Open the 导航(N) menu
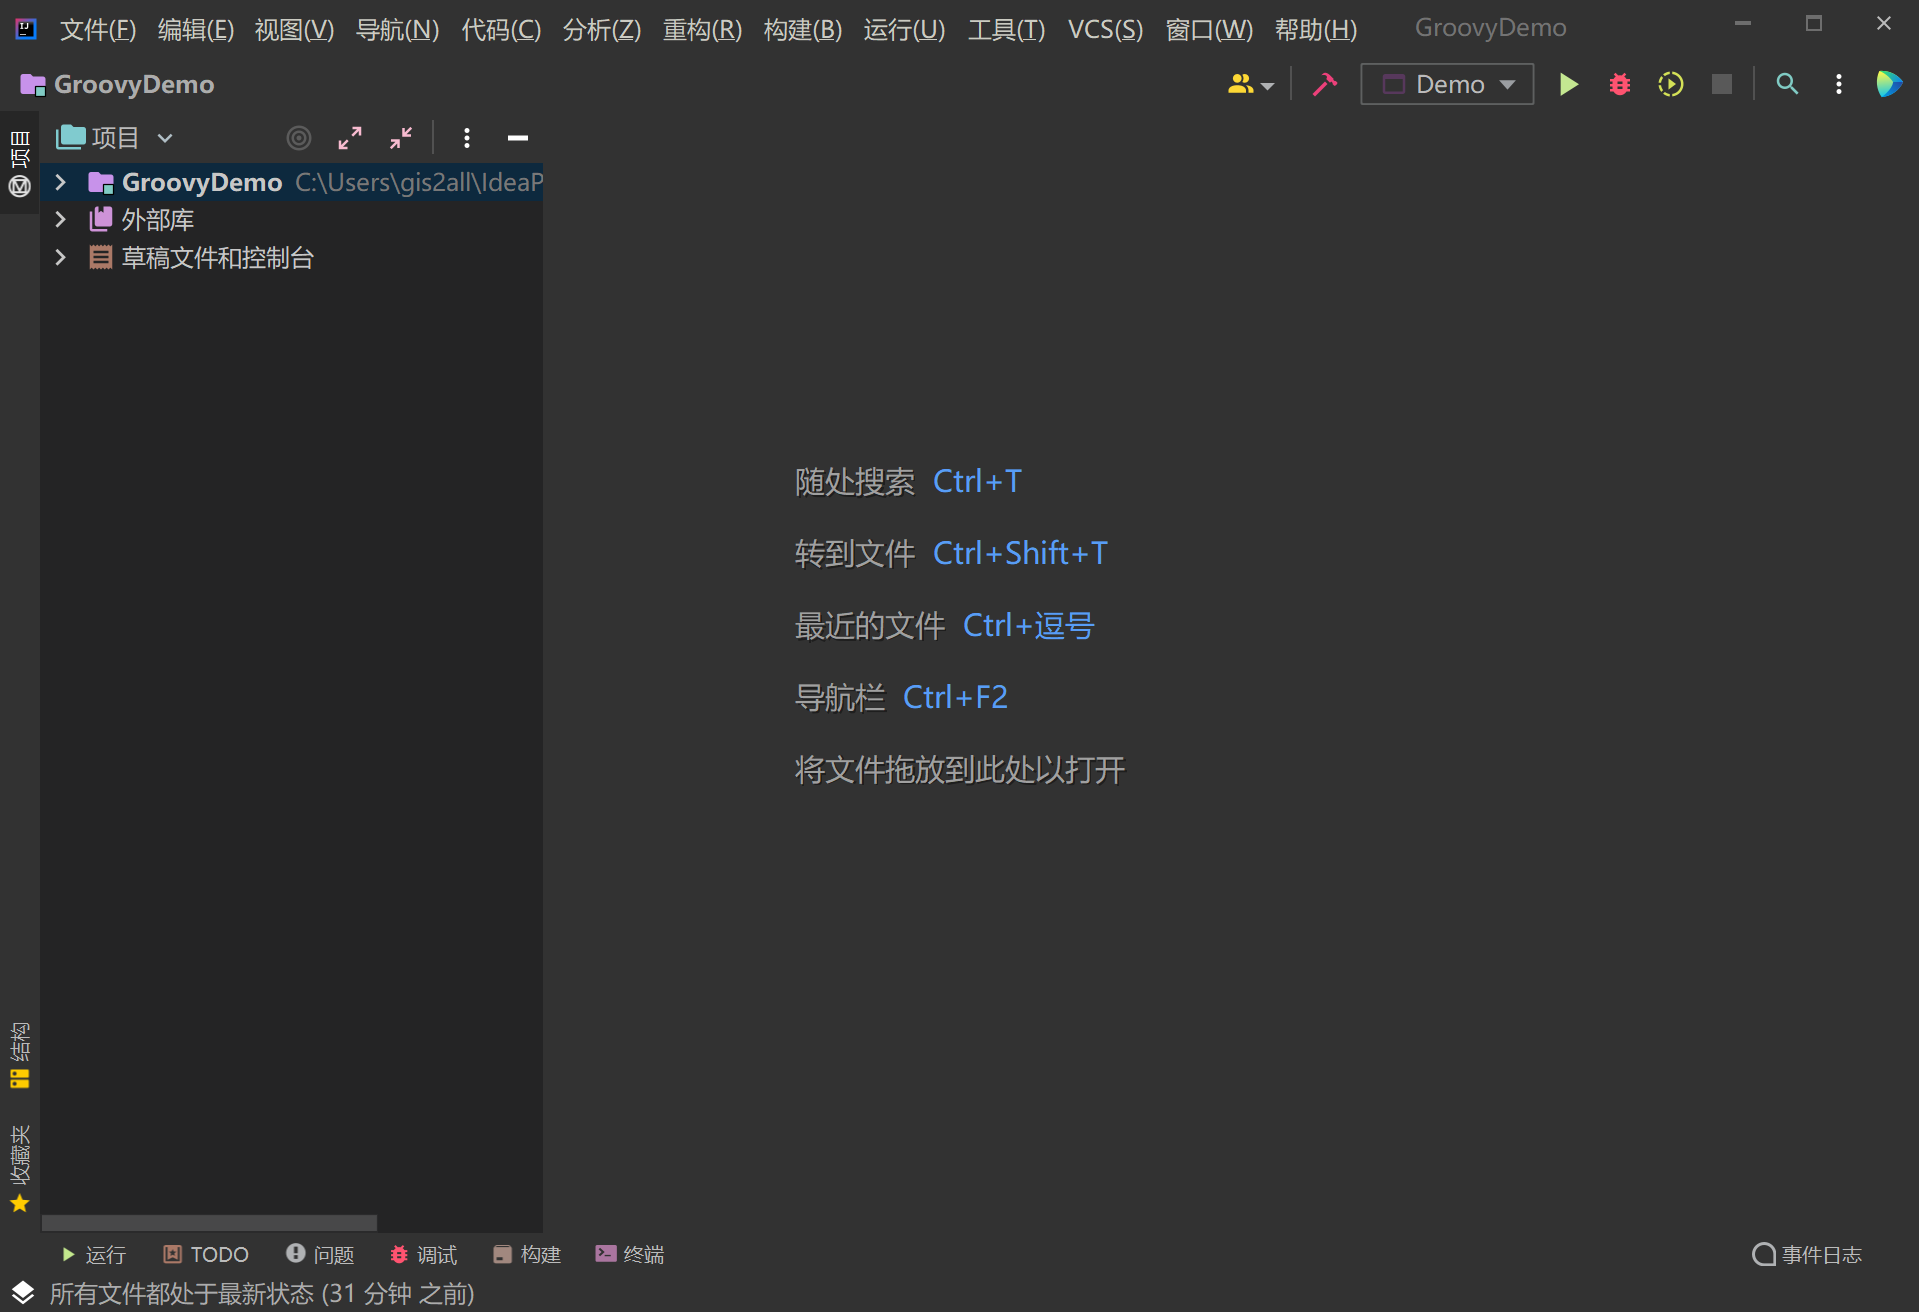 pos(397,29)
